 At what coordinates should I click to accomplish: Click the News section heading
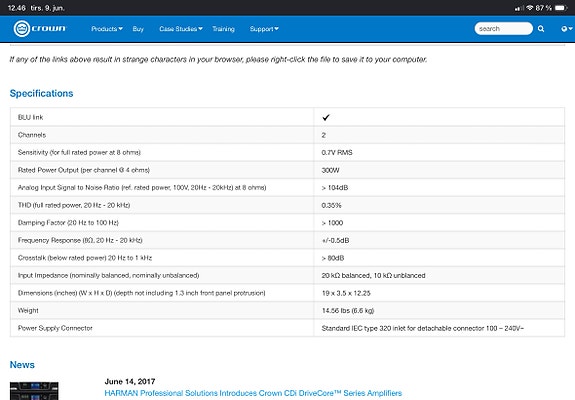pyautogui.click(x=22, y=365)
